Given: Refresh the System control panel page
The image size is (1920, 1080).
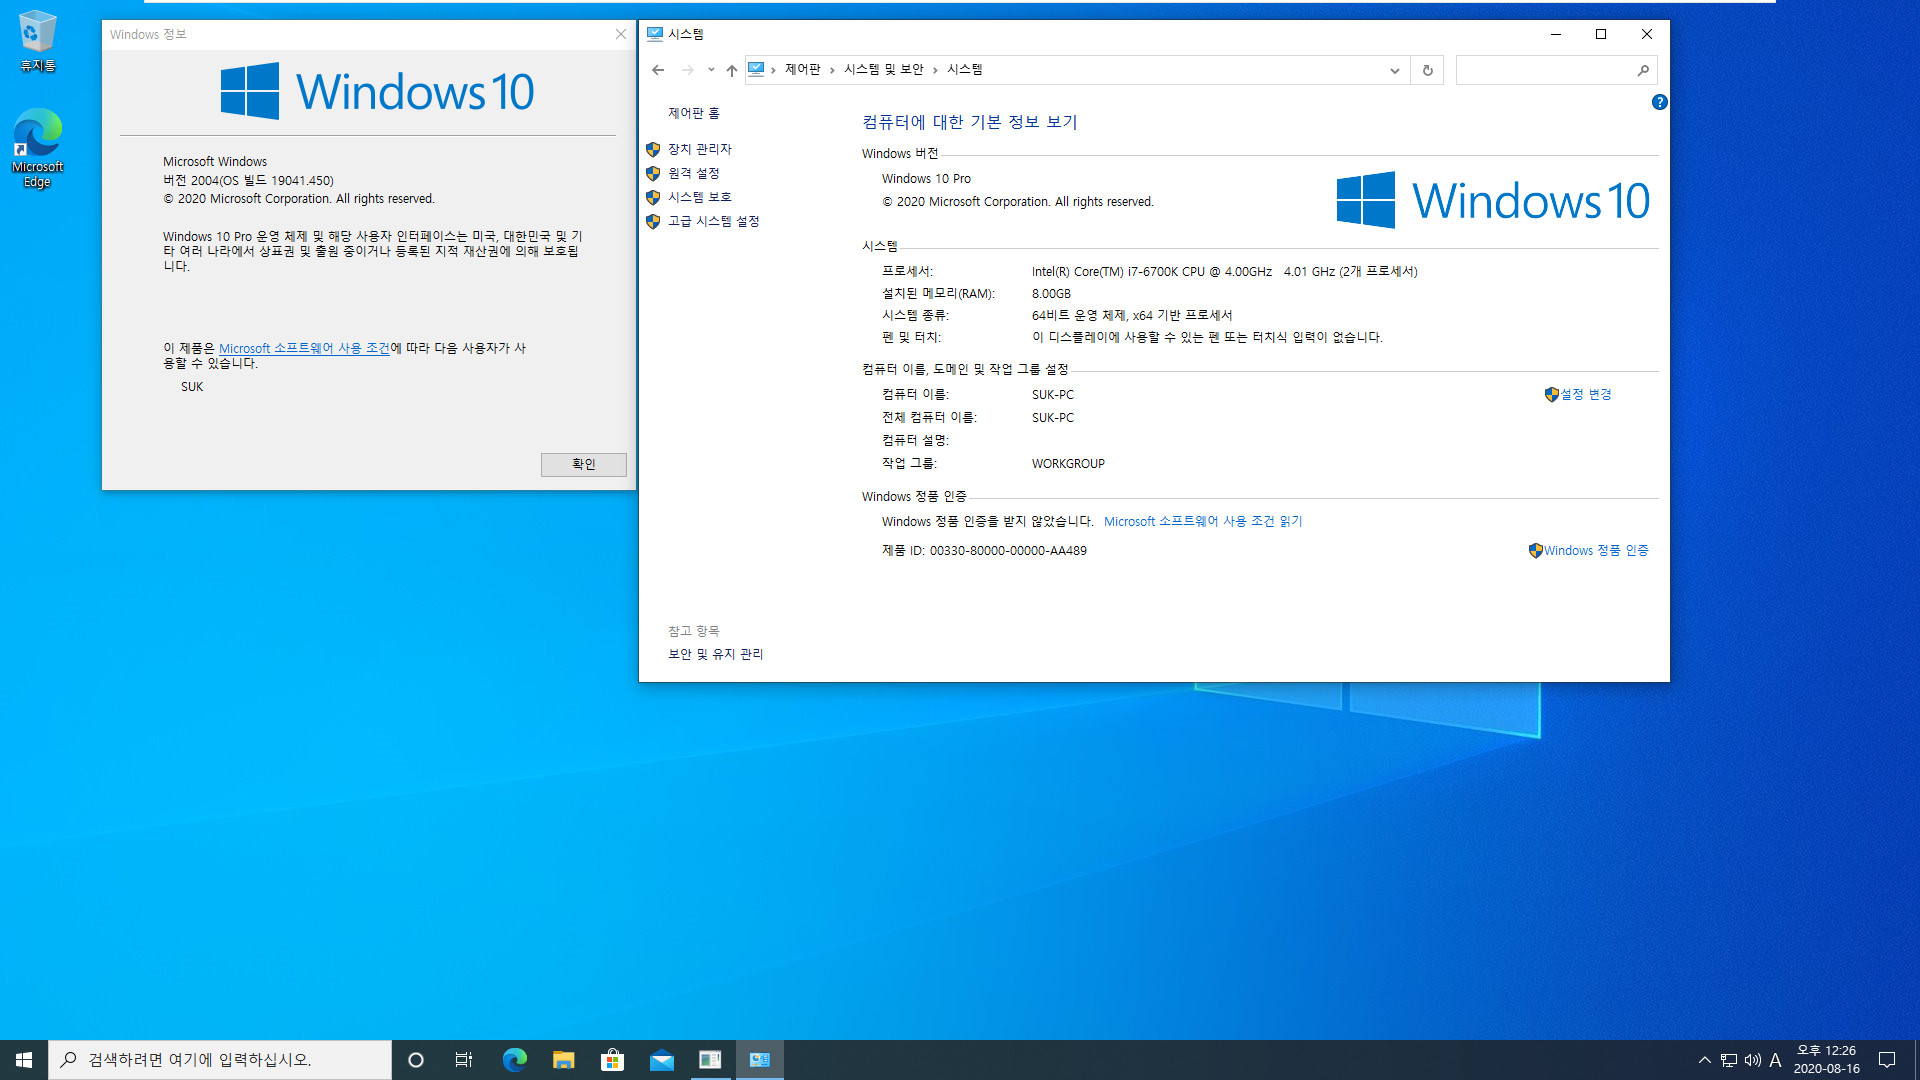Looking at the screenshot, I should 1427,70.
